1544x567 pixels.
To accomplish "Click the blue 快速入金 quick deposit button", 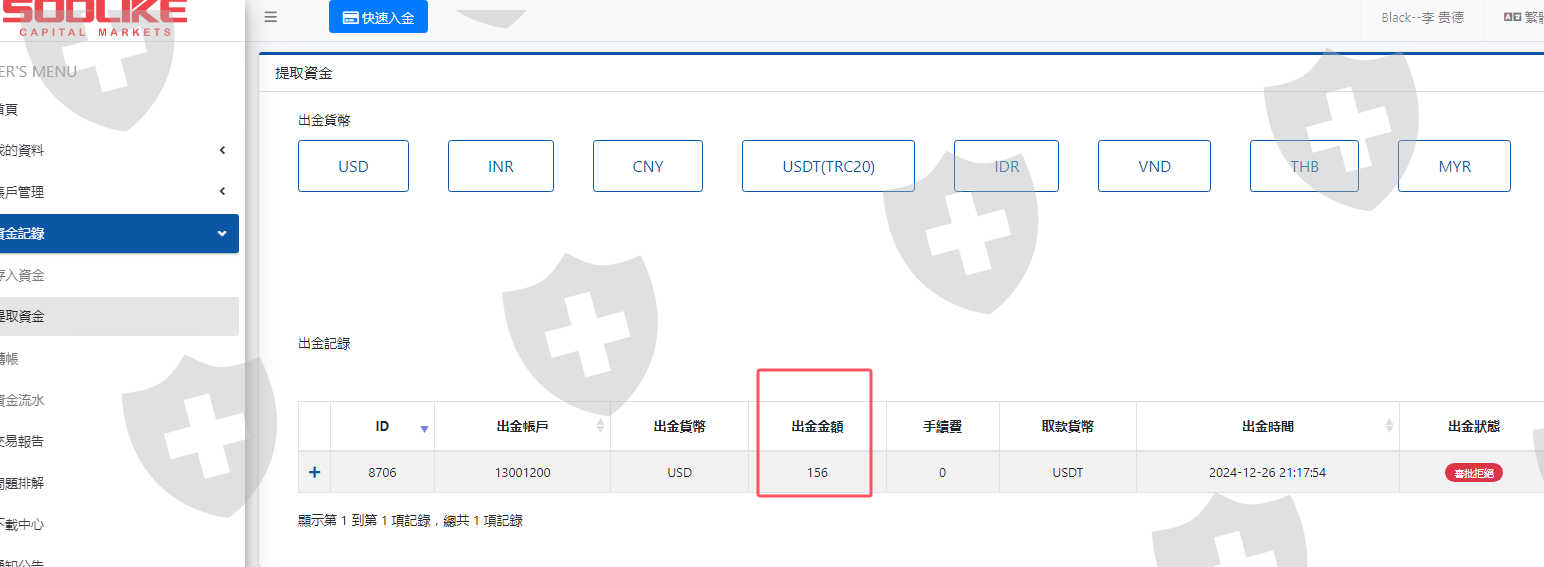I will click(x=378, y=18).
